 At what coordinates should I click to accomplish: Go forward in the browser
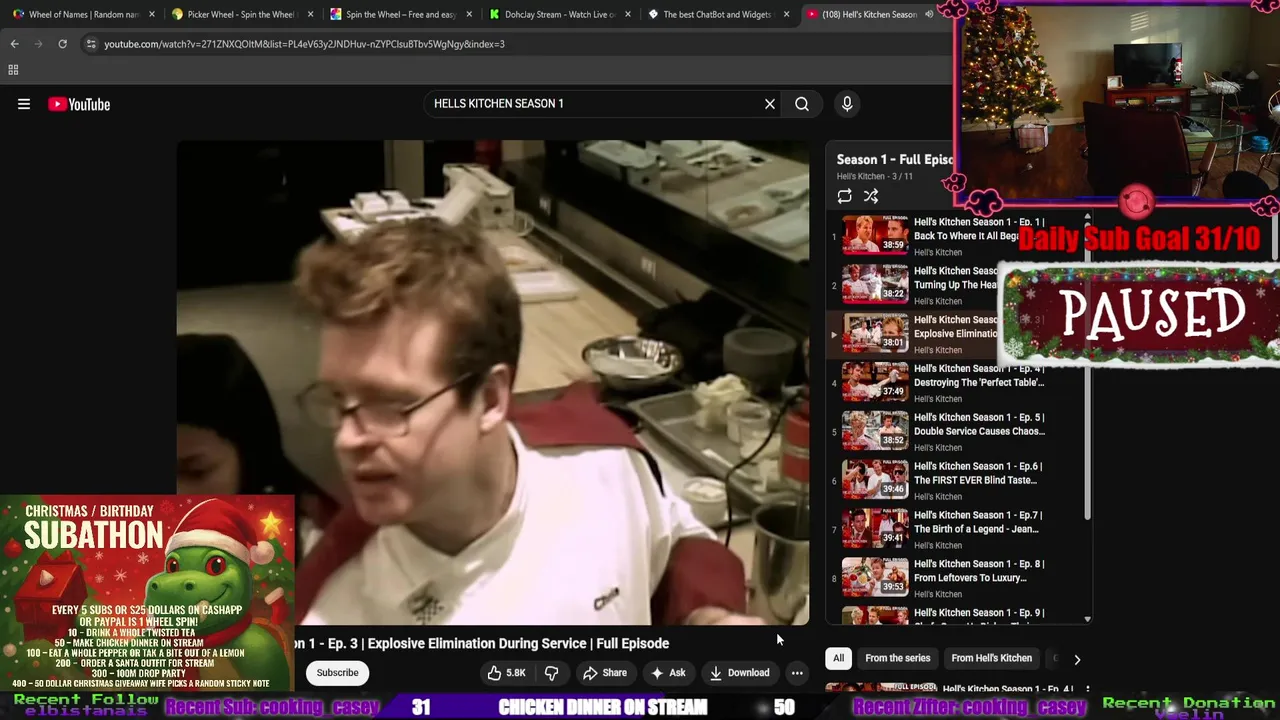38,44
